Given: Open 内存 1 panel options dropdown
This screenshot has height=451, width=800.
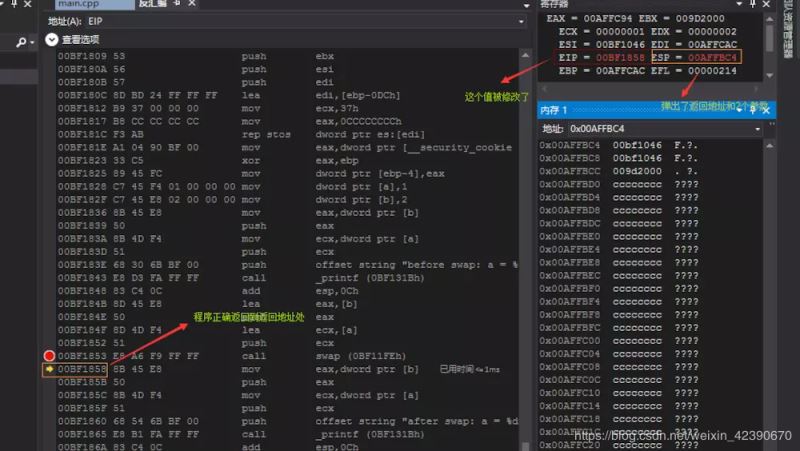Looking at the screenshot, I should [x=739, y=110].
